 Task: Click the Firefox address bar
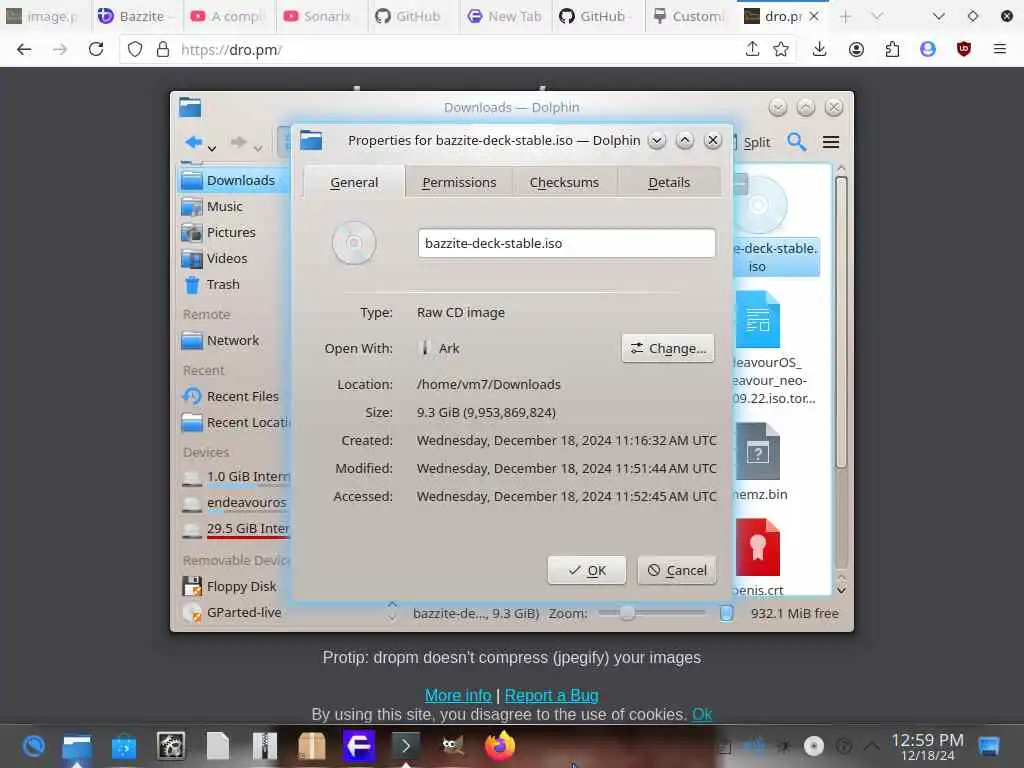(x=457, y=49)
